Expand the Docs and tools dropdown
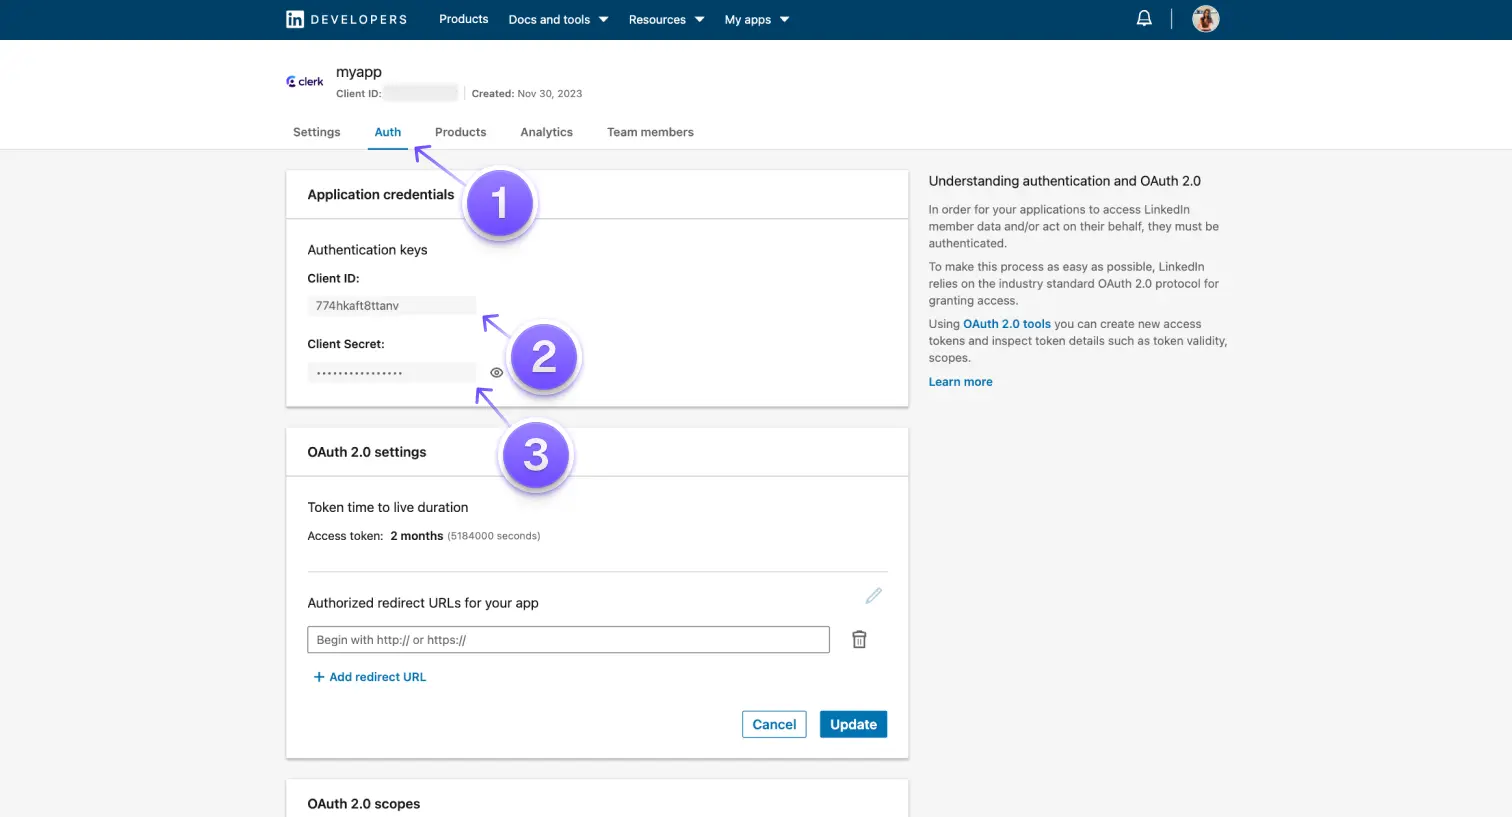This screenshot has width=1512, height=817. (x=557, y=19)
